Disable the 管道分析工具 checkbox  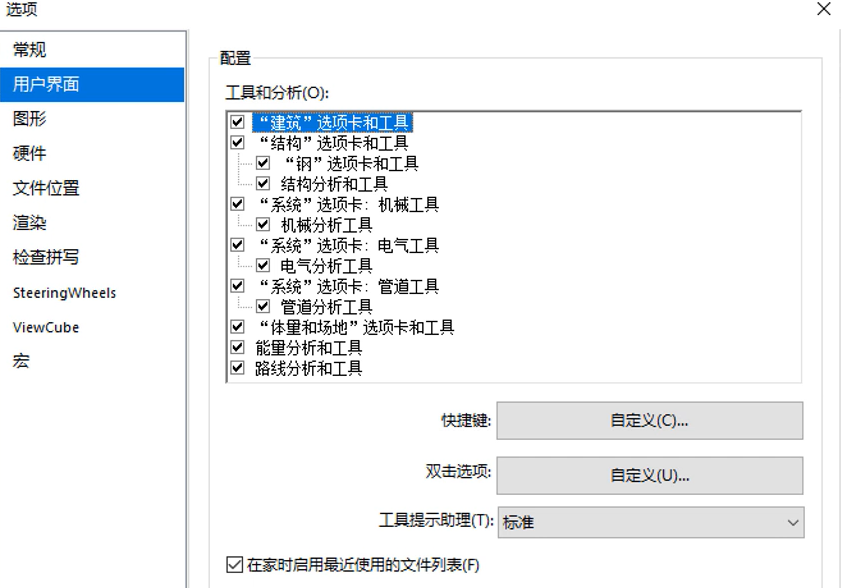pyautogui.click(x=263, y=306)
